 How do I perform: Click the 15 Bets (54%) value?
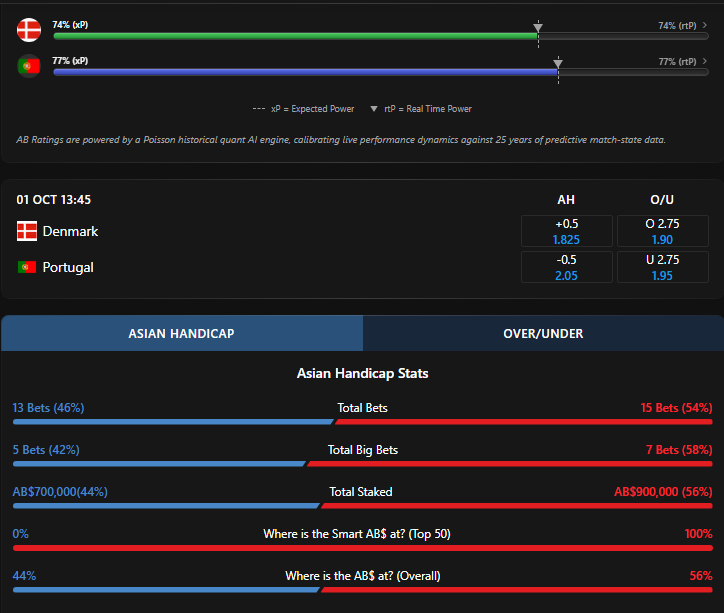click(x=676, y=408)
